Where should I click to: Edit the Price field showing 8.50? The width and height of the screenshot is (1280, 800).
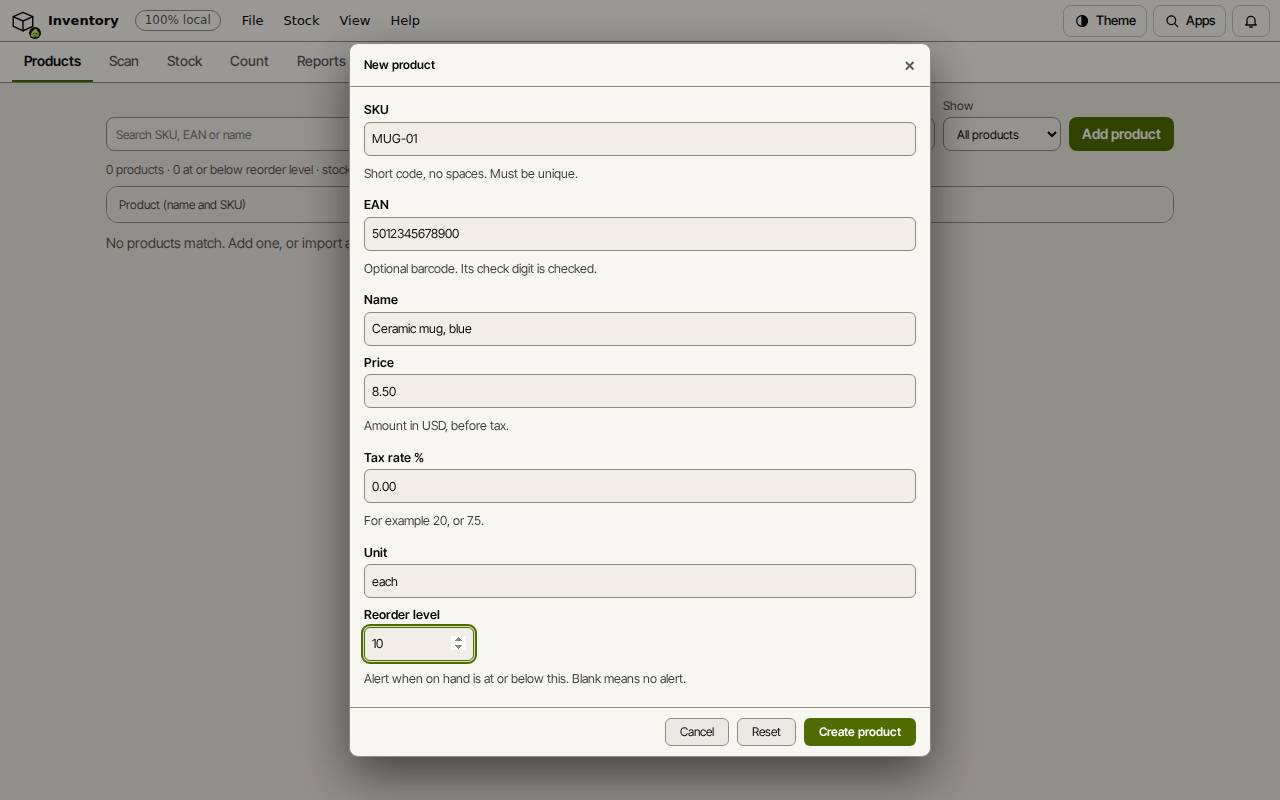tap(640, 391)
